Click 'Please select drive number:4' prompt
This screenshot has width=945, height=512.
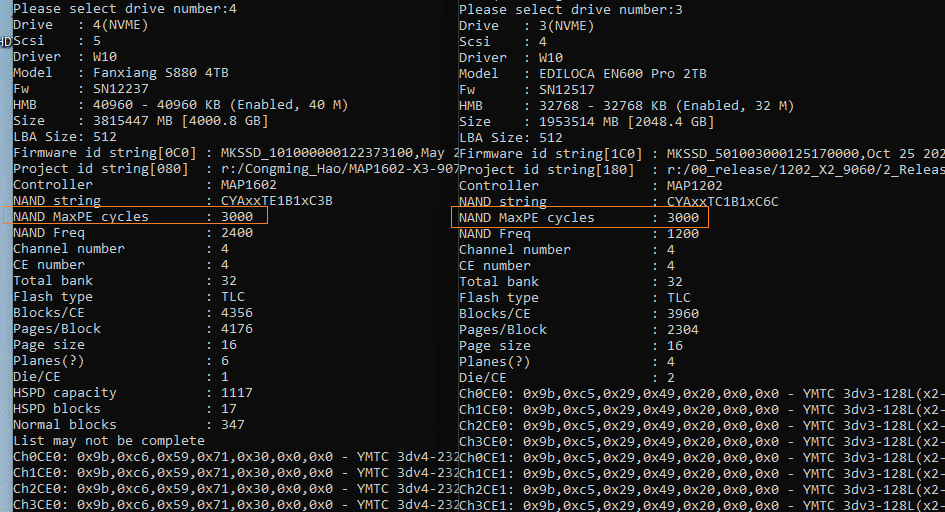[x=125, y=9]
